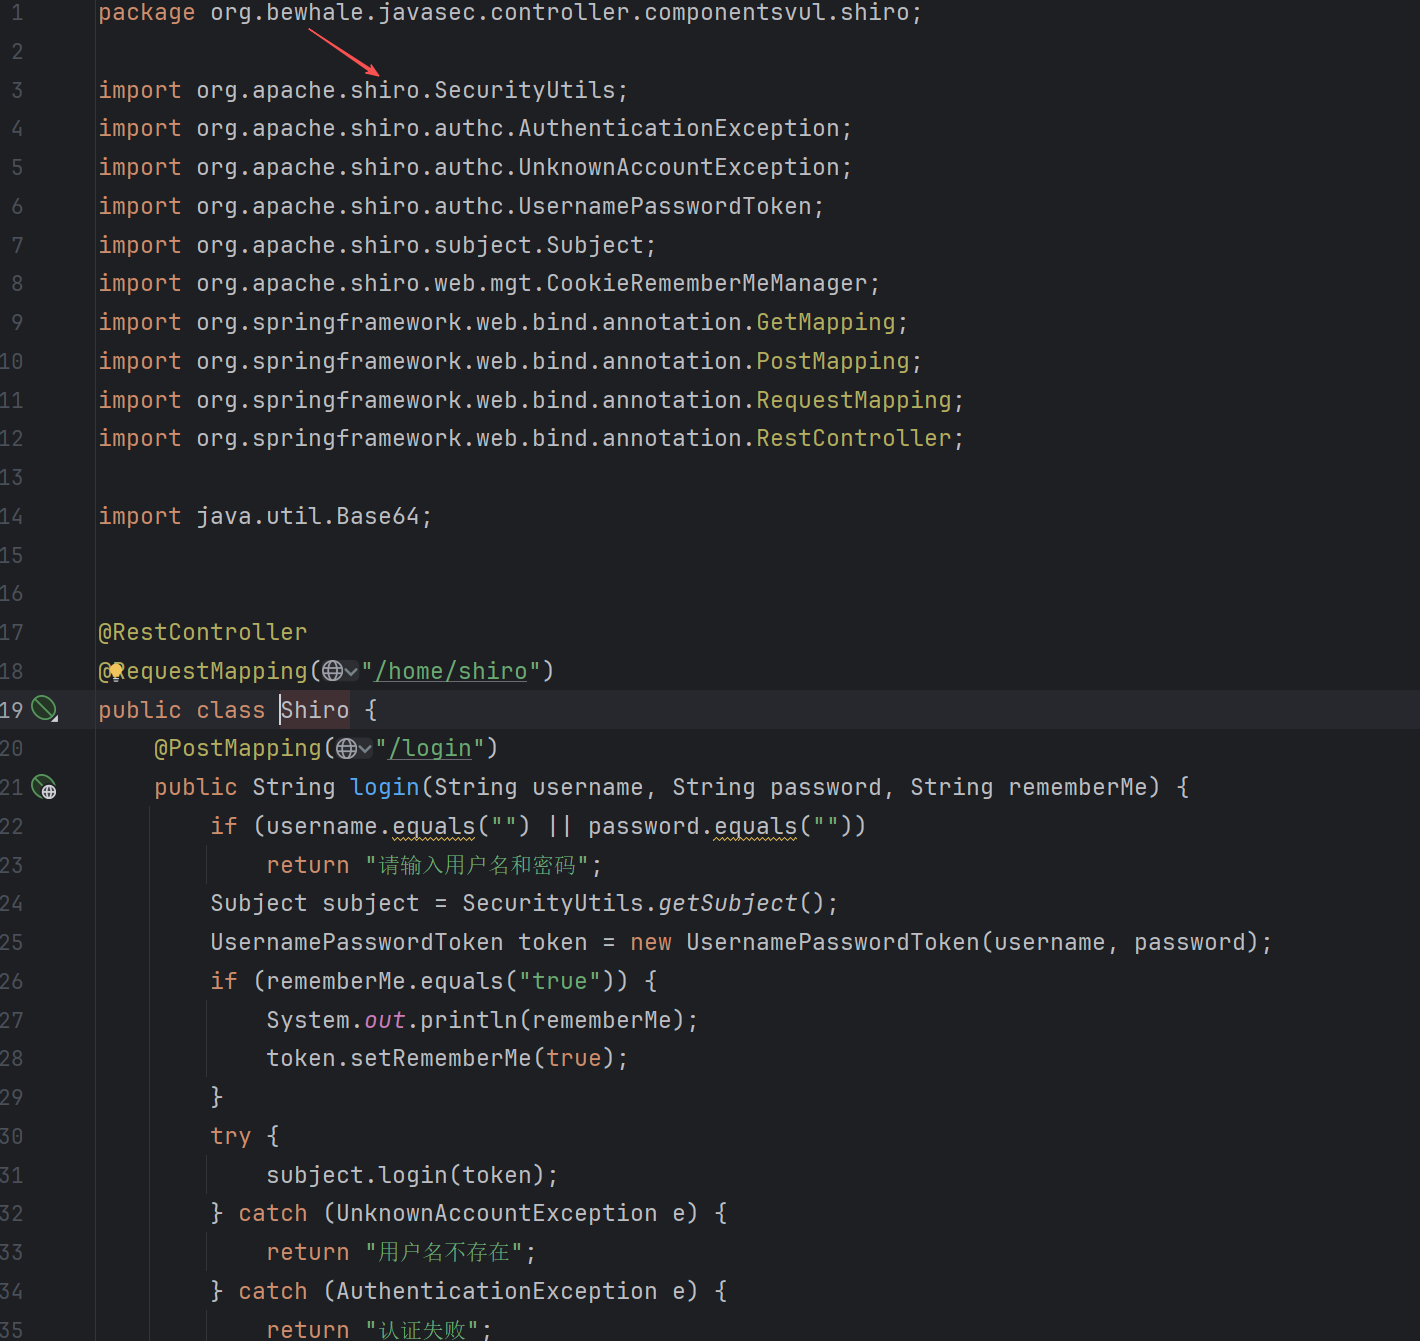Click the setRememberMe method call
Image resolution: width=1420 pixels, height=1341 pixels.
click(x=441, y=1058)
